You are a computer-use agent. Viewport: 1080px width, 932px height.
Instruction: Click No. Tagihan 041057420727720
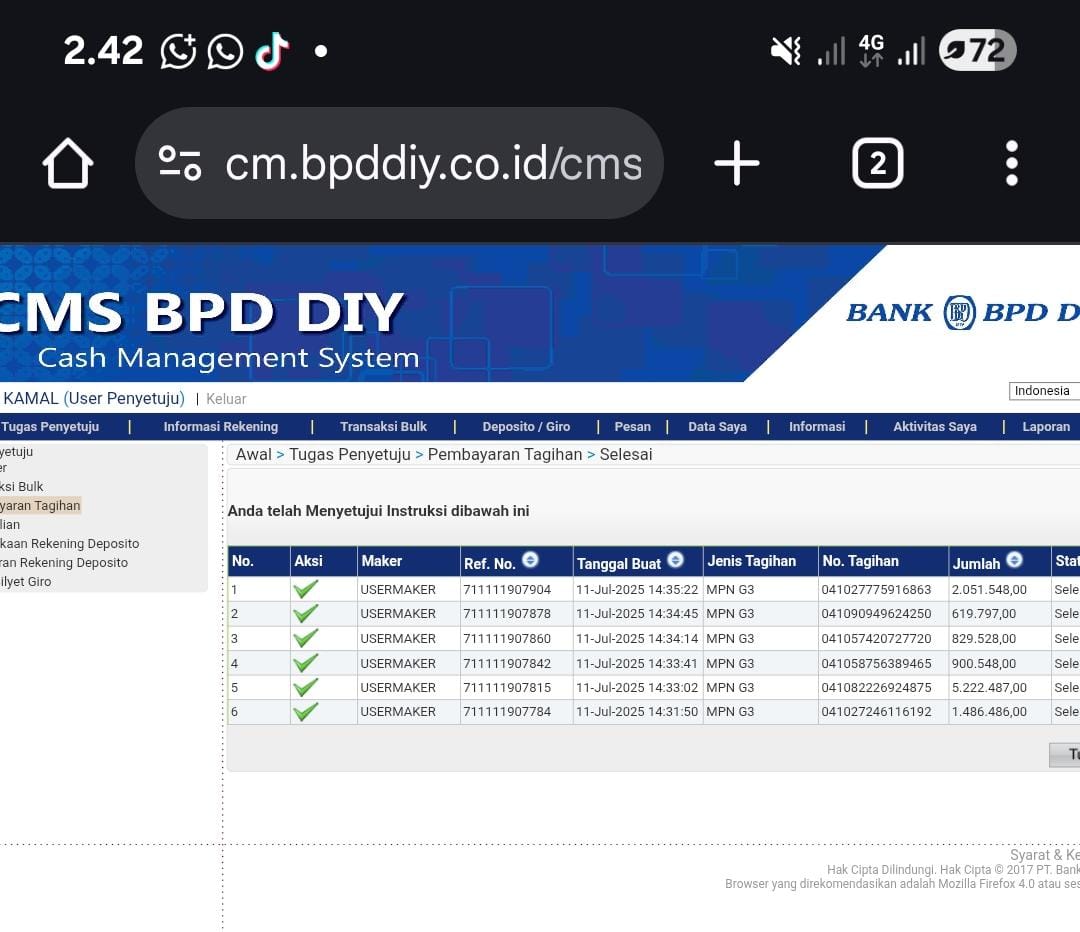pos(876,639)
